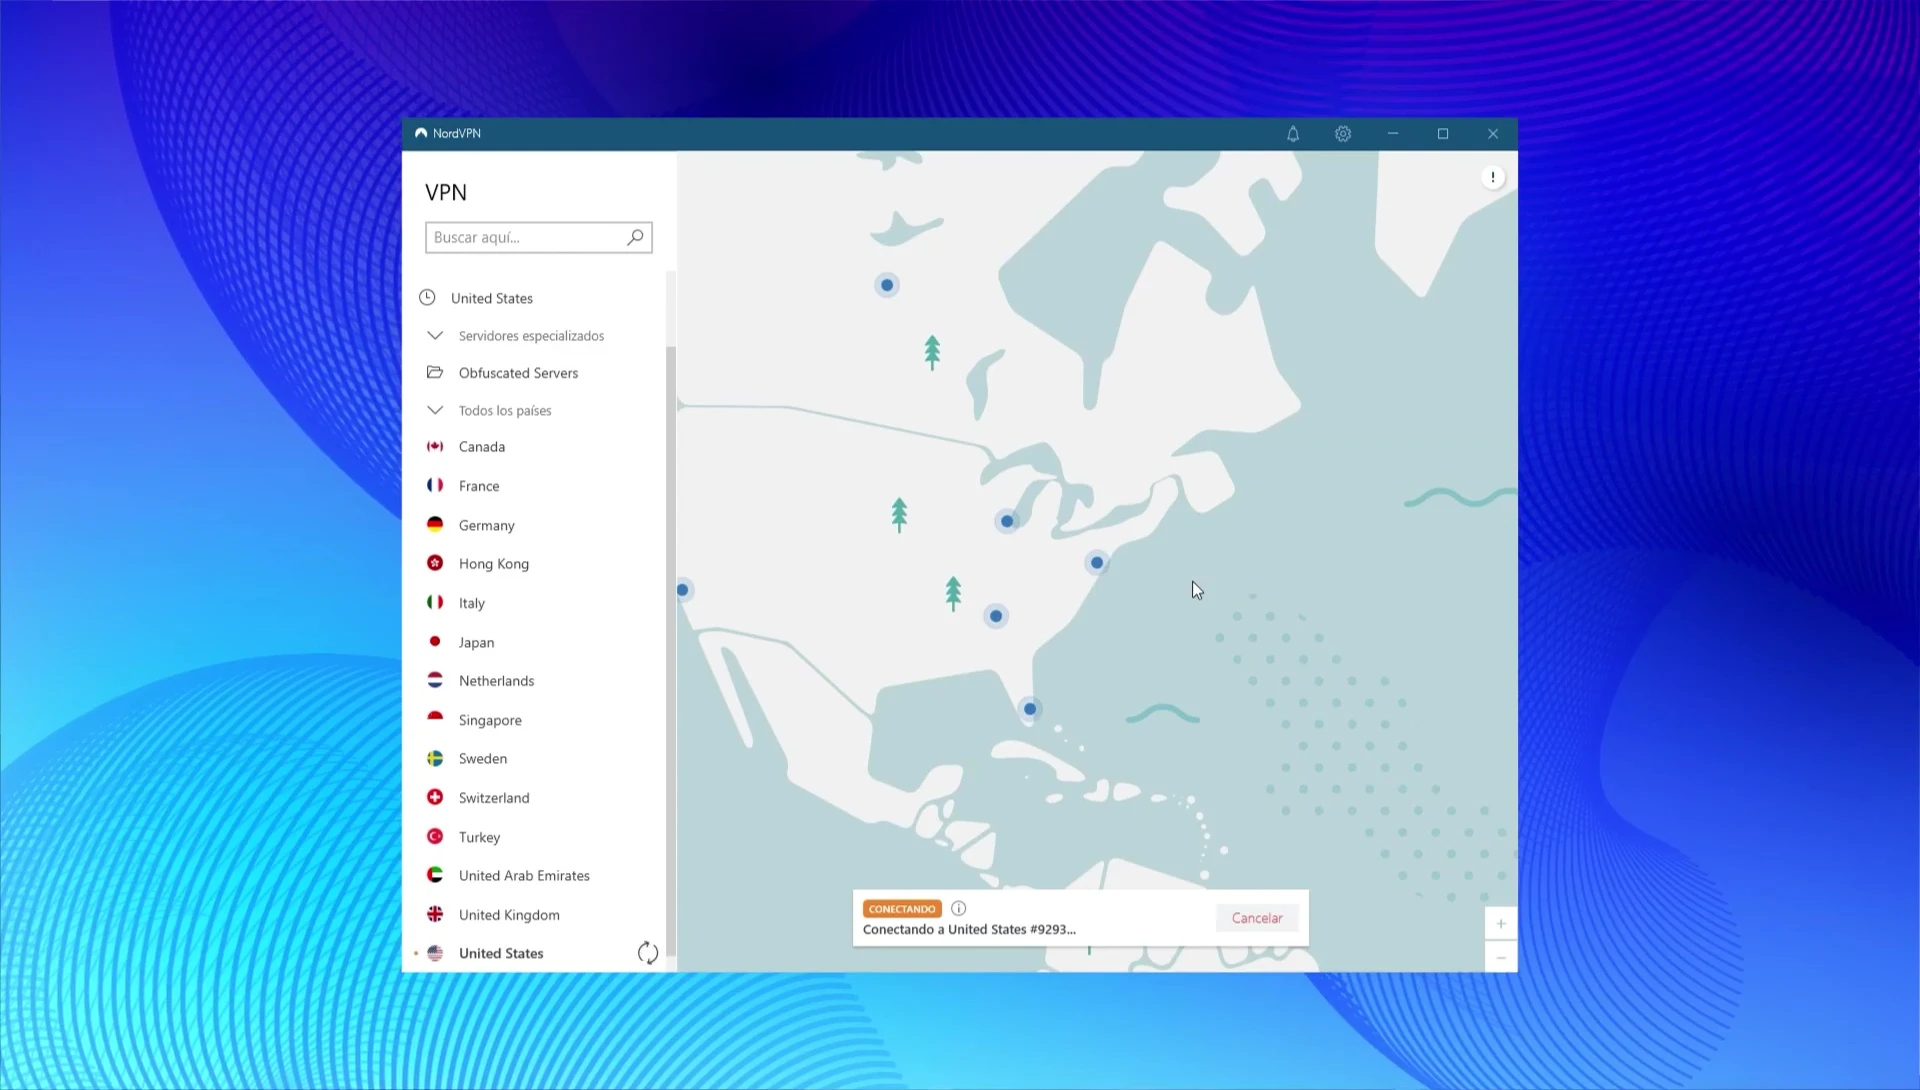Click the Turkey flag icon

click(435, 836)
